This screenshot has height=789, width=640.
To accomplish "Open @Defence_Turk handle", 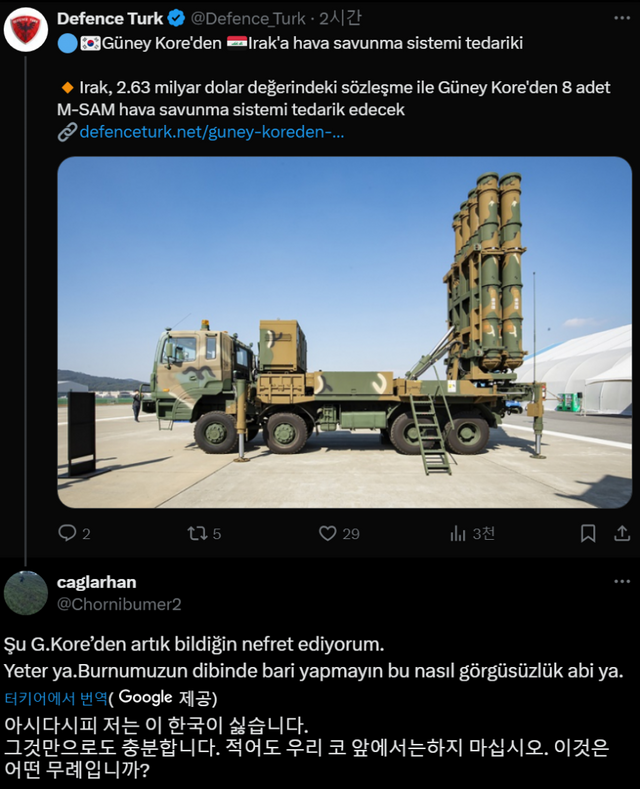I will click(x=248, y=19).
